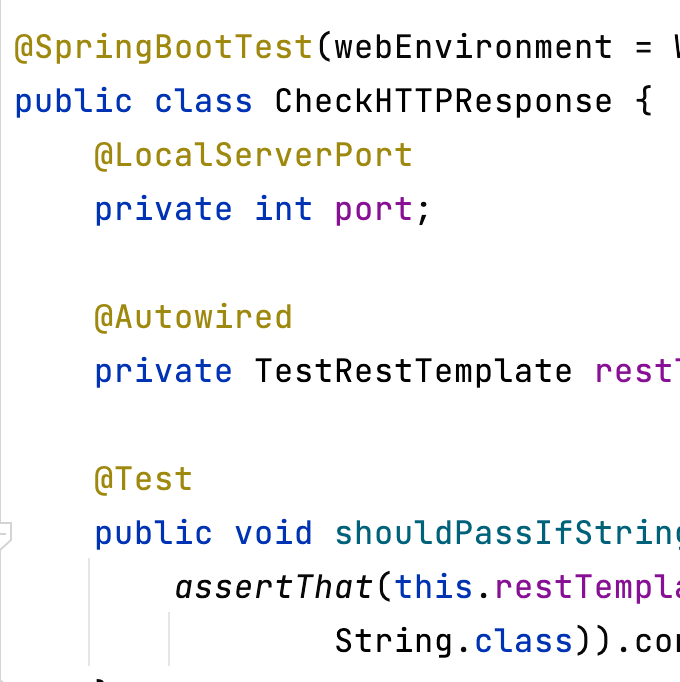Click the shouldPassIfString method name
This screenshot has width=680, height=682.
pos(507,533)
